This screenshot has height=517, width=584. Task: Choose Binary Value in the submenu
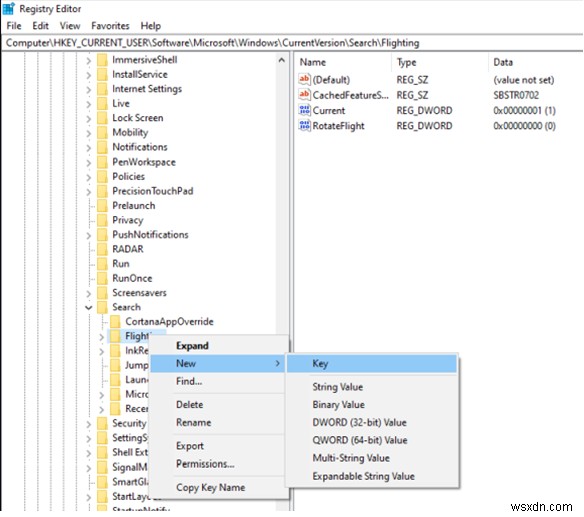[x=372, y=405]
